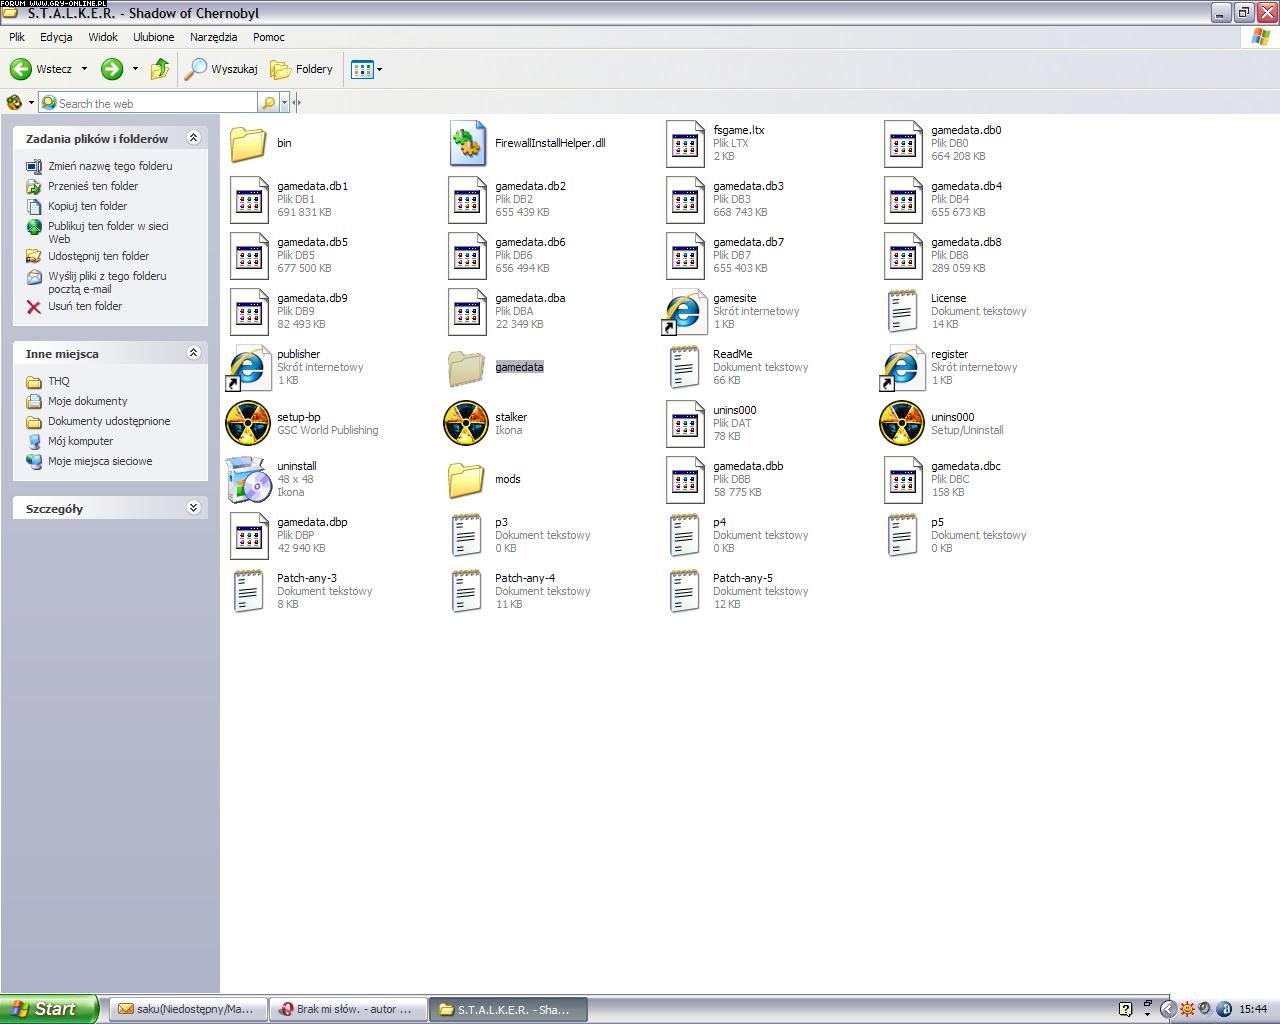Select the gamedata.db4 file icon
Screen dimensions: 1280x1024
(x=904, y=200)
